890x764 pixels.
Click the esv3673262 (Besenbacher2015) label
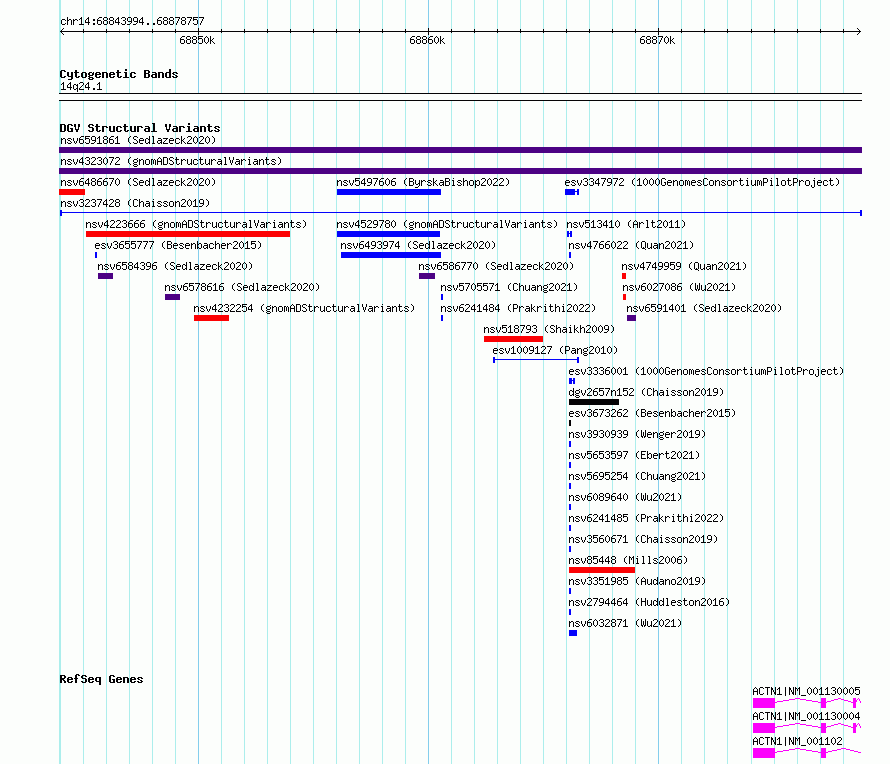(x=652, y=413)
